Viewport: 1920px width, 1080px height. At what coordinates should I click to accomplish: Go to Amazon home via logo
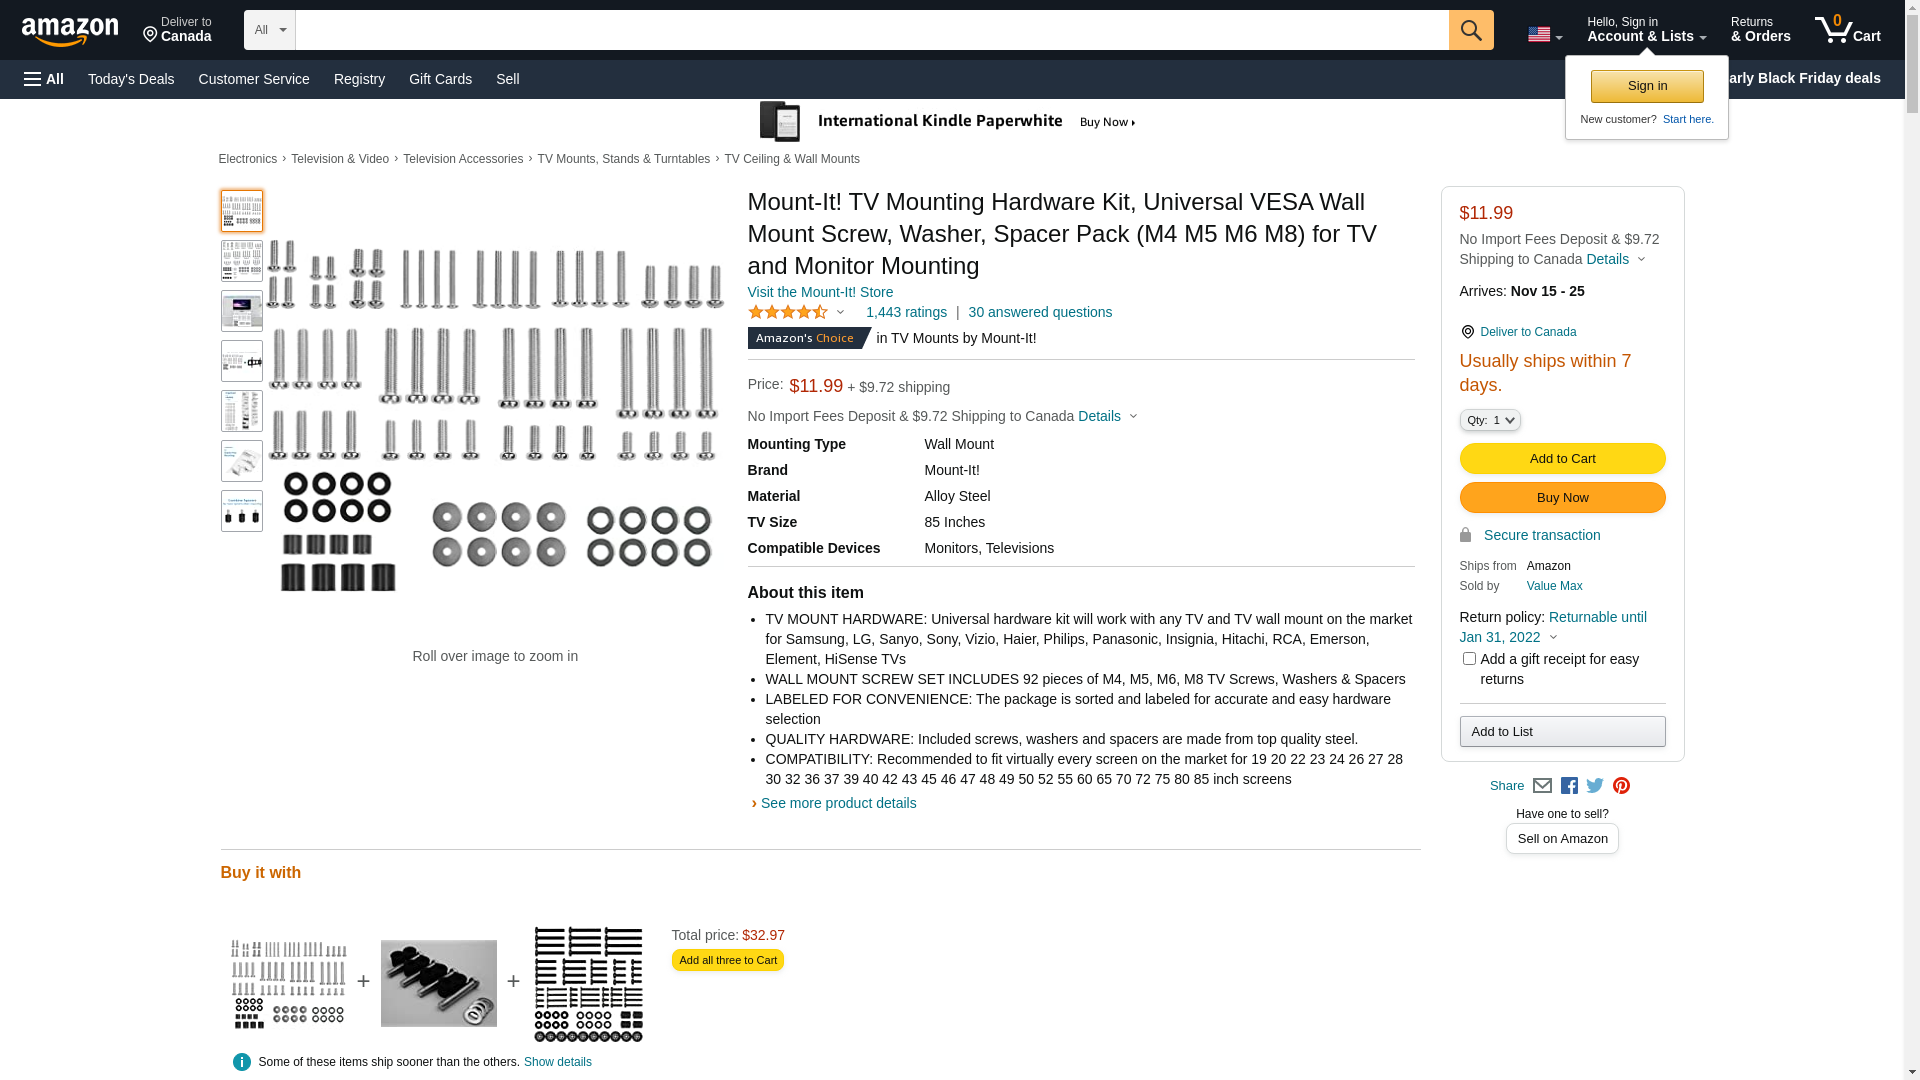(x=70, y=31)
